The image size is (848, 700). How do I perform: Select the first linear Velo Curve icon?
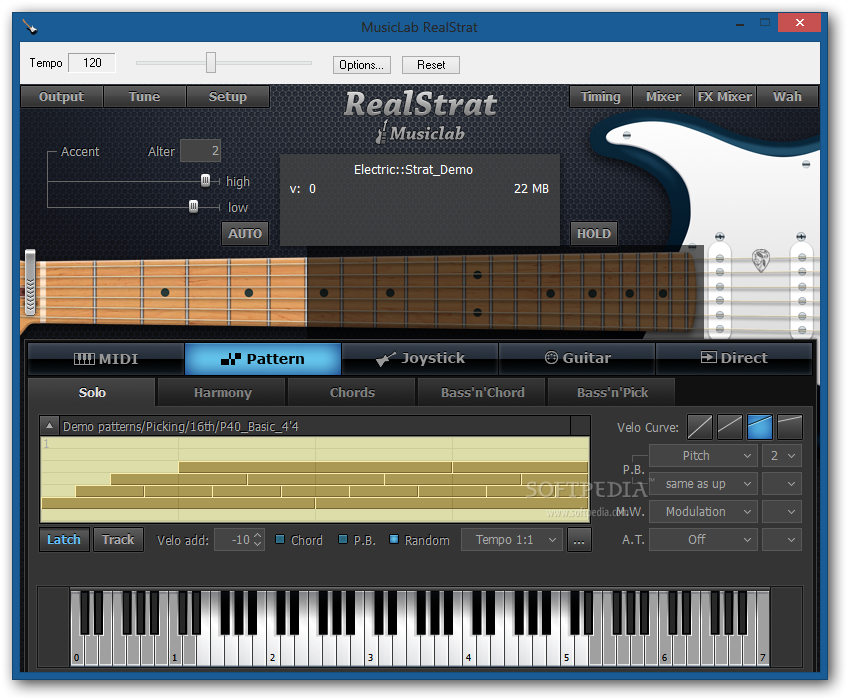coord(699,427)
